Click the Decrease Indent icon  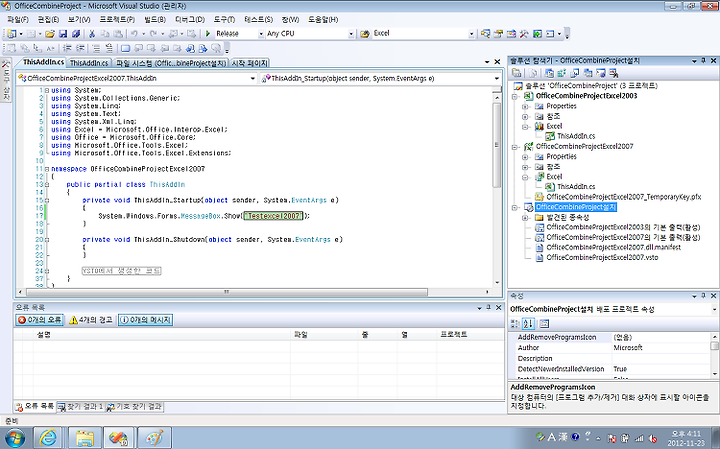67,48
